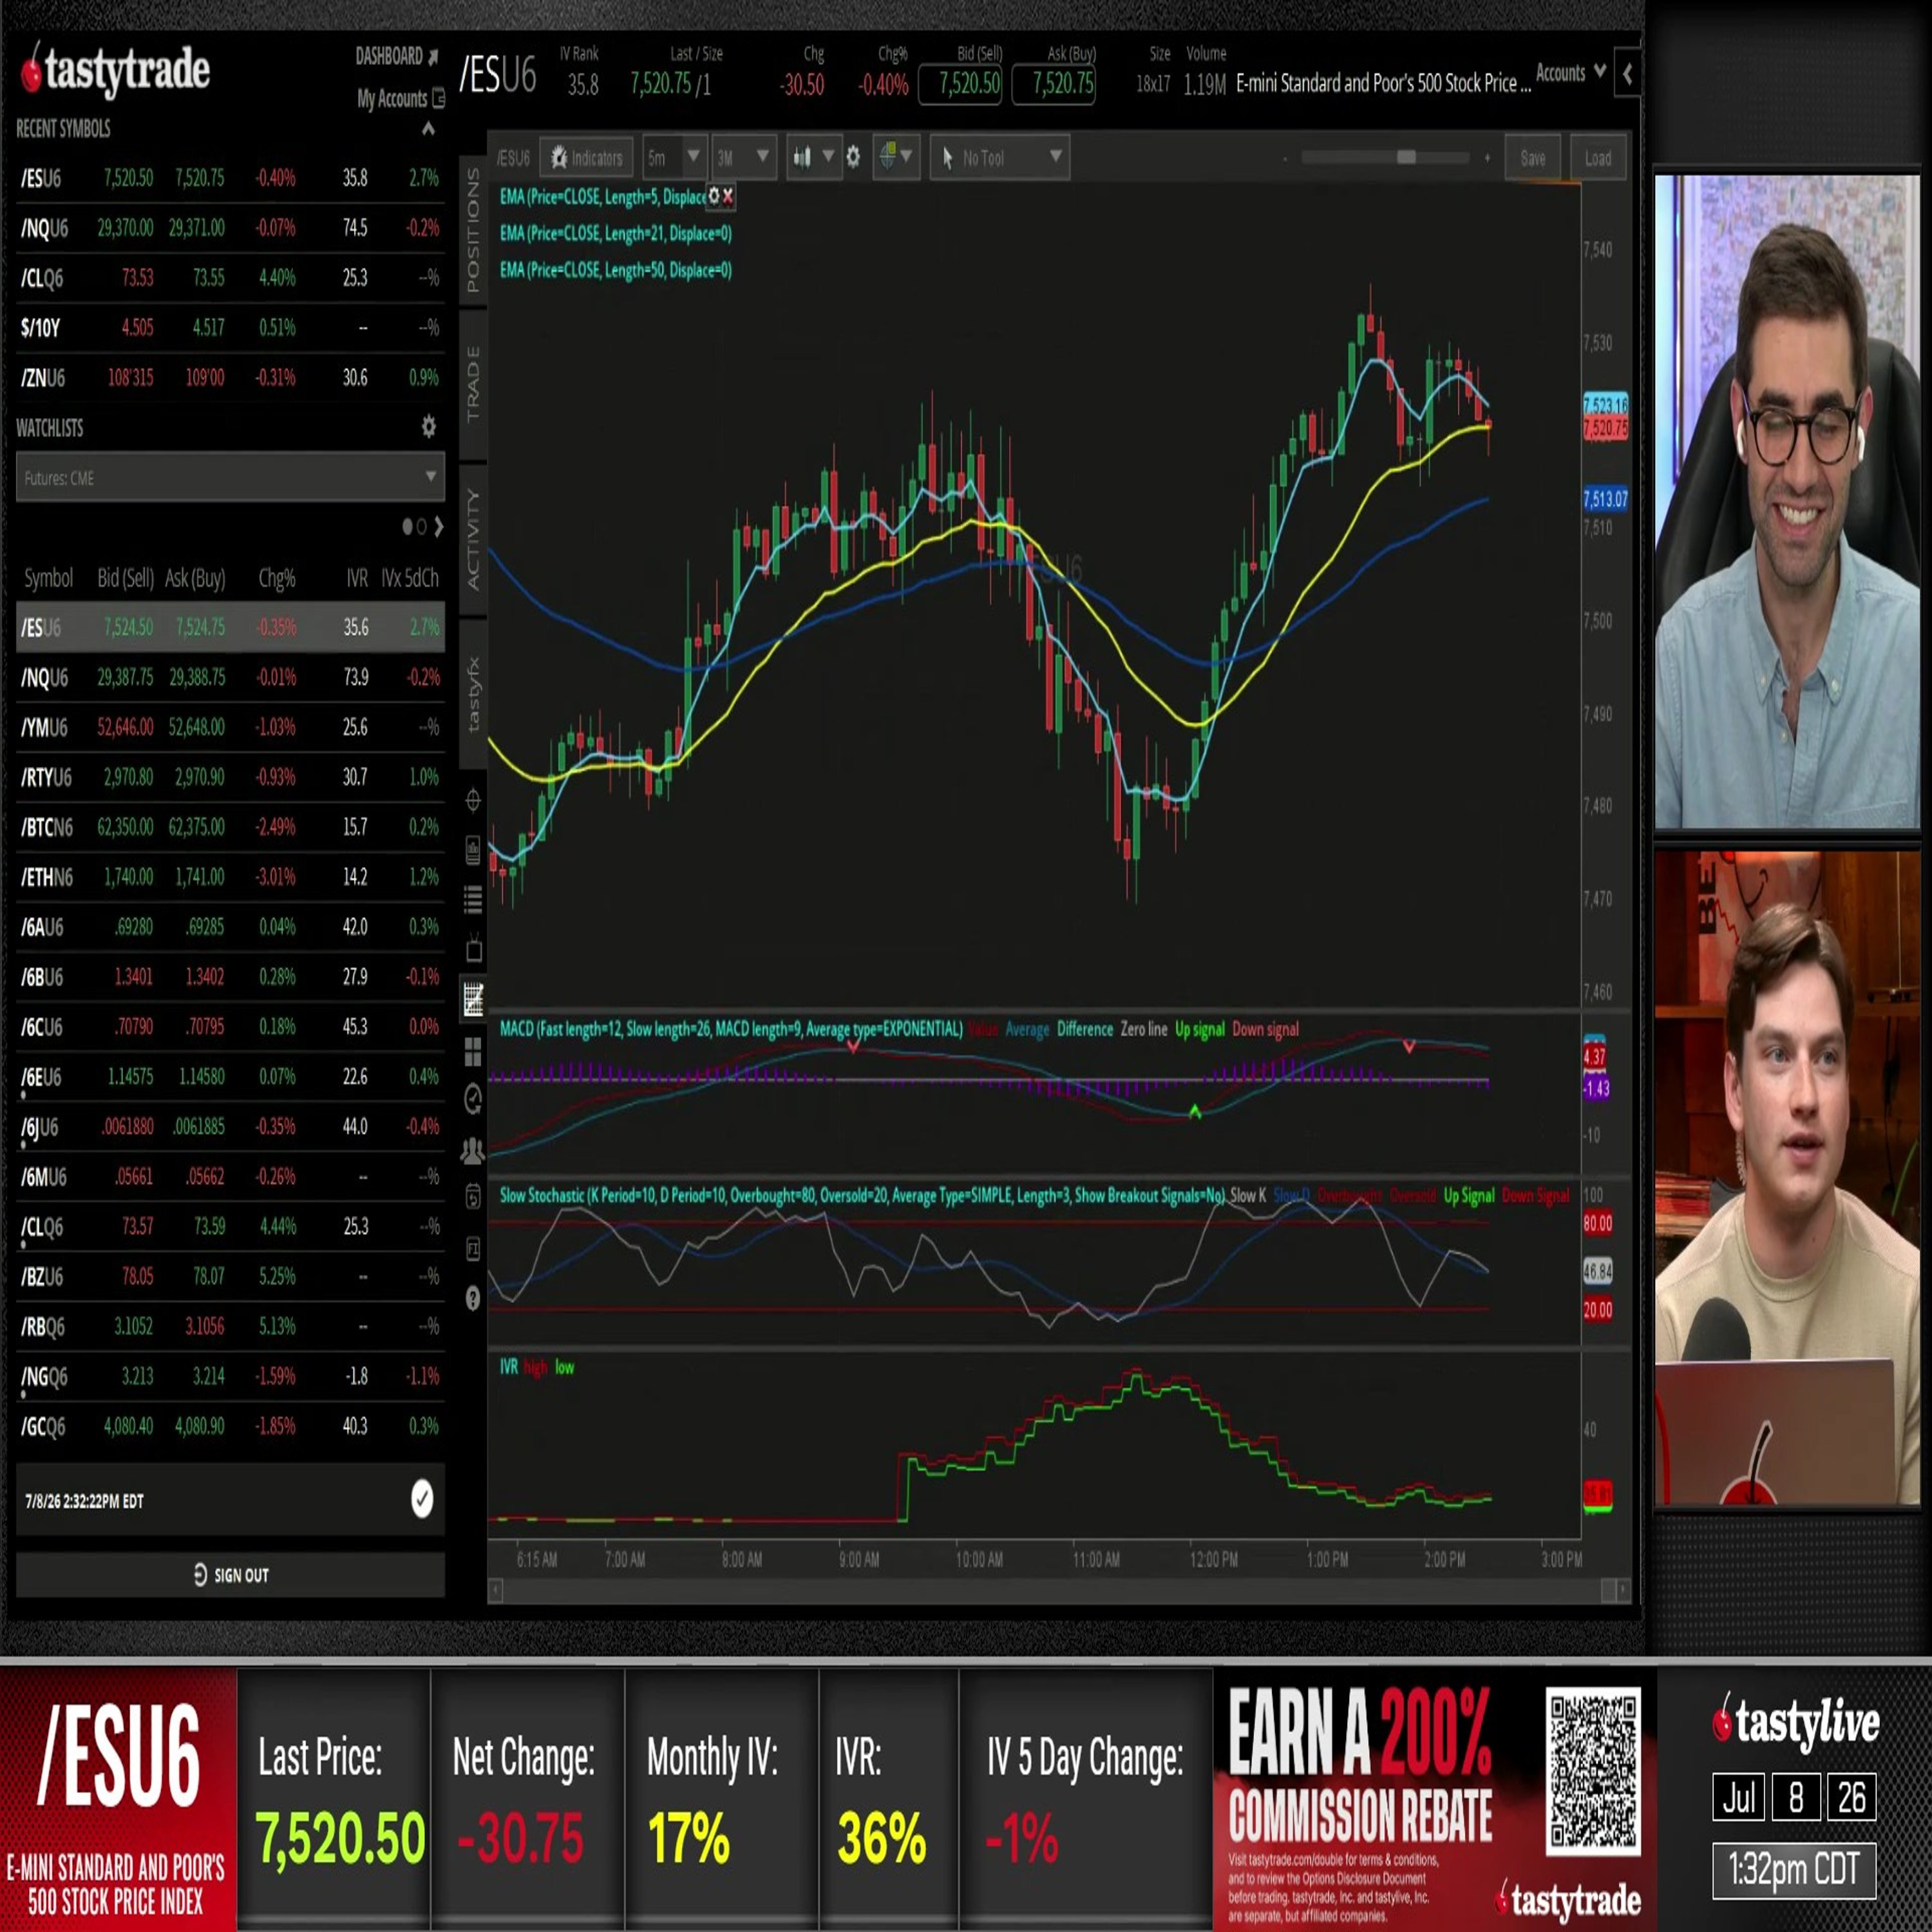The width and height of the screenshot is (1932, 1932).
Task: Click the zoom out minus on chart
Action: click(x=1285, y=158)
